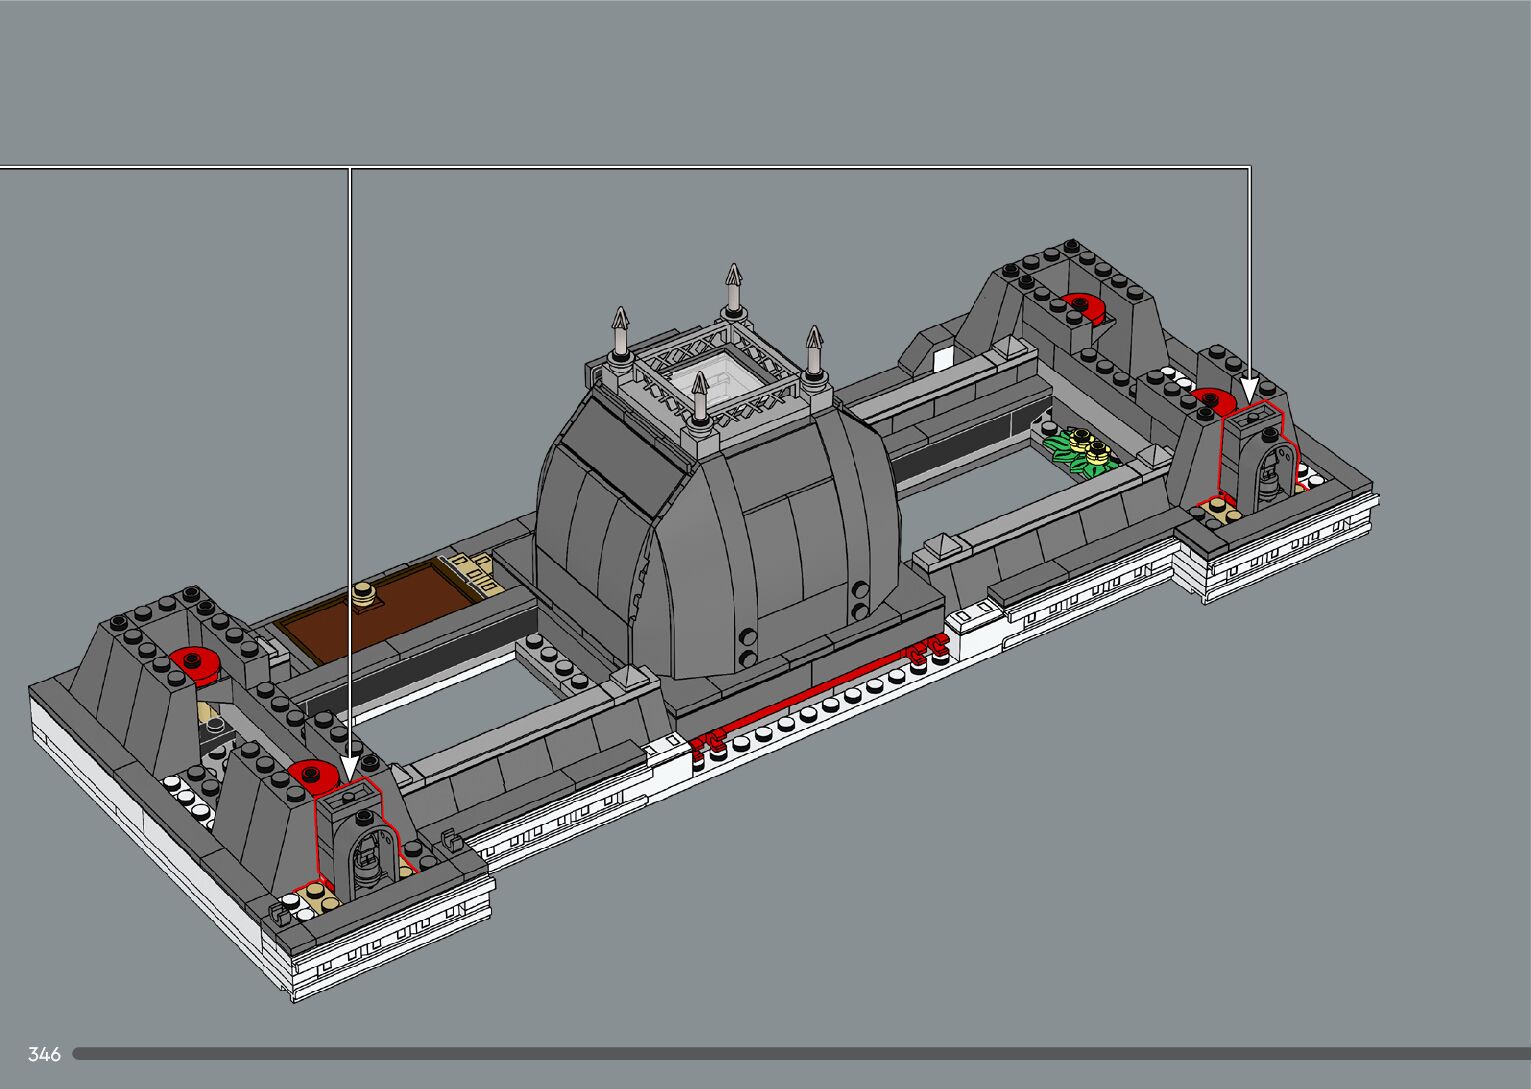Click the red clip at bar's left end
The height and width of the screenshot is (1089, 1531).
(709, 741)
